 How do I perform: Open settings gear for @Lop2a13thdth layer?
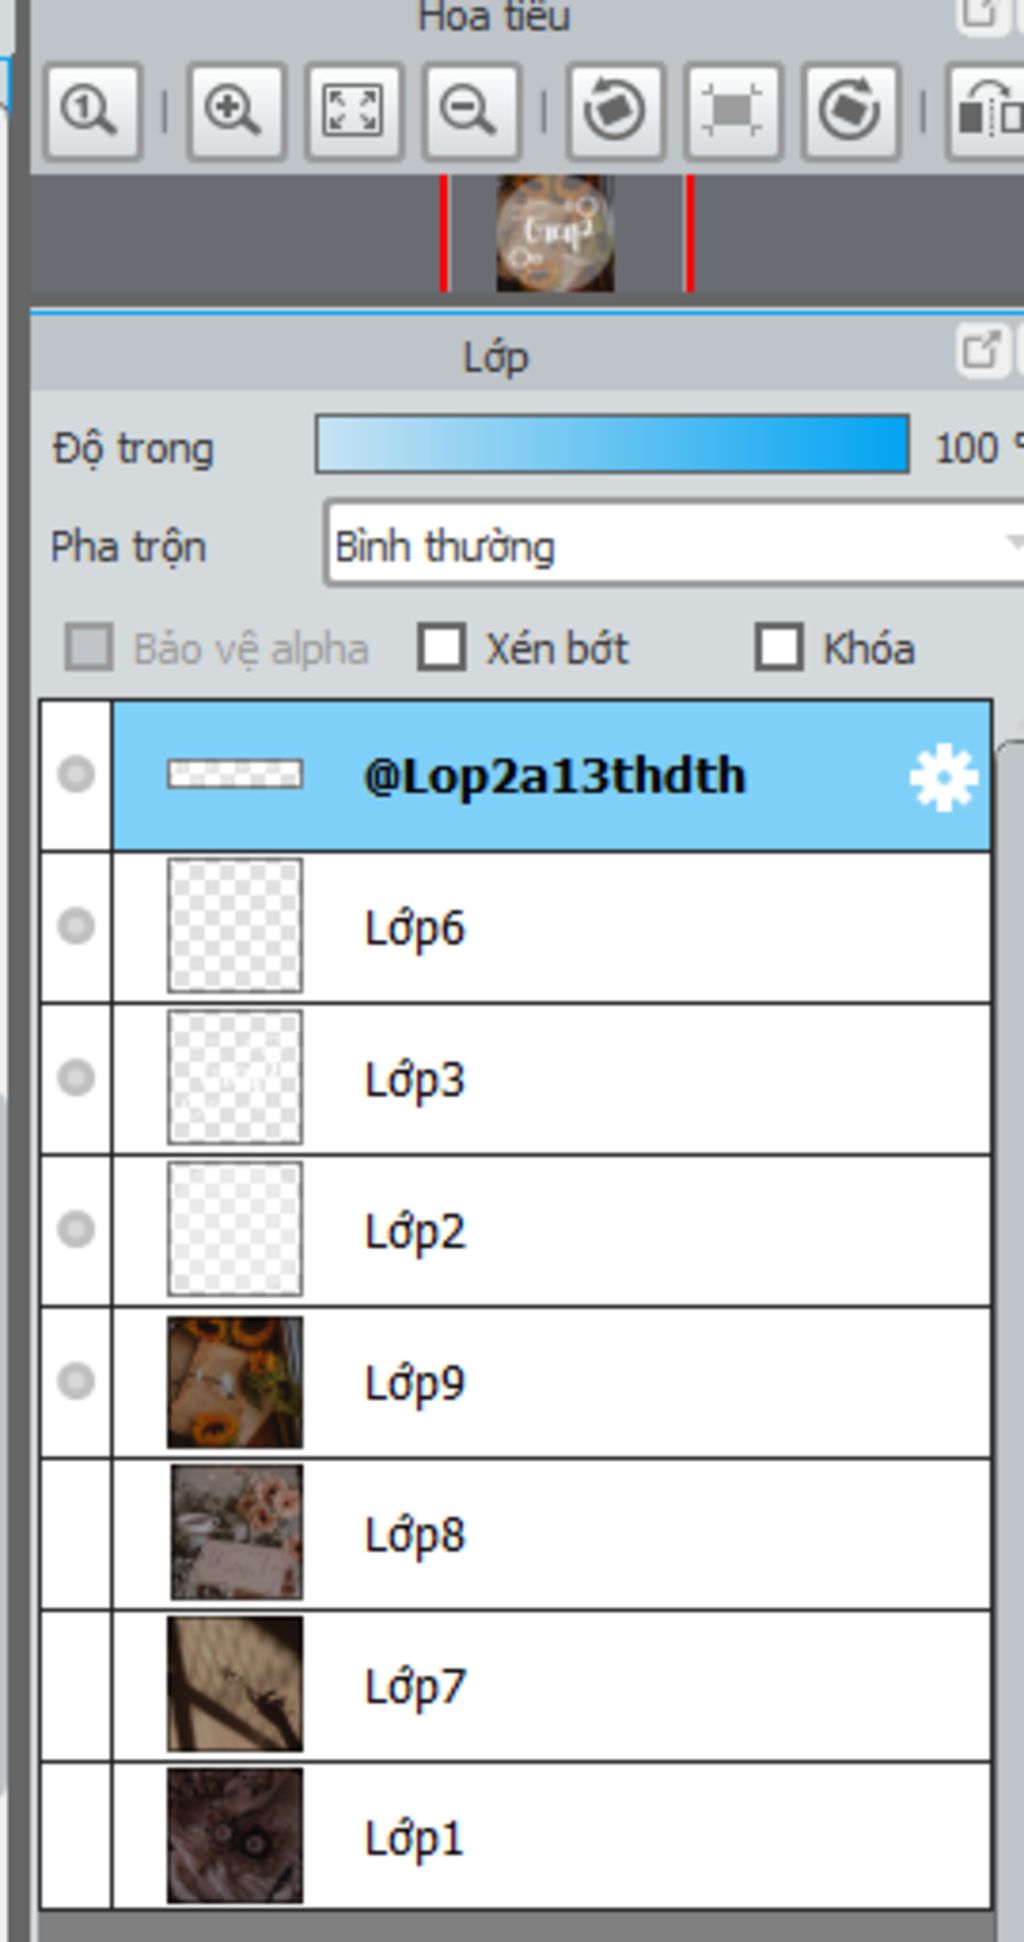tap(943, 777)
